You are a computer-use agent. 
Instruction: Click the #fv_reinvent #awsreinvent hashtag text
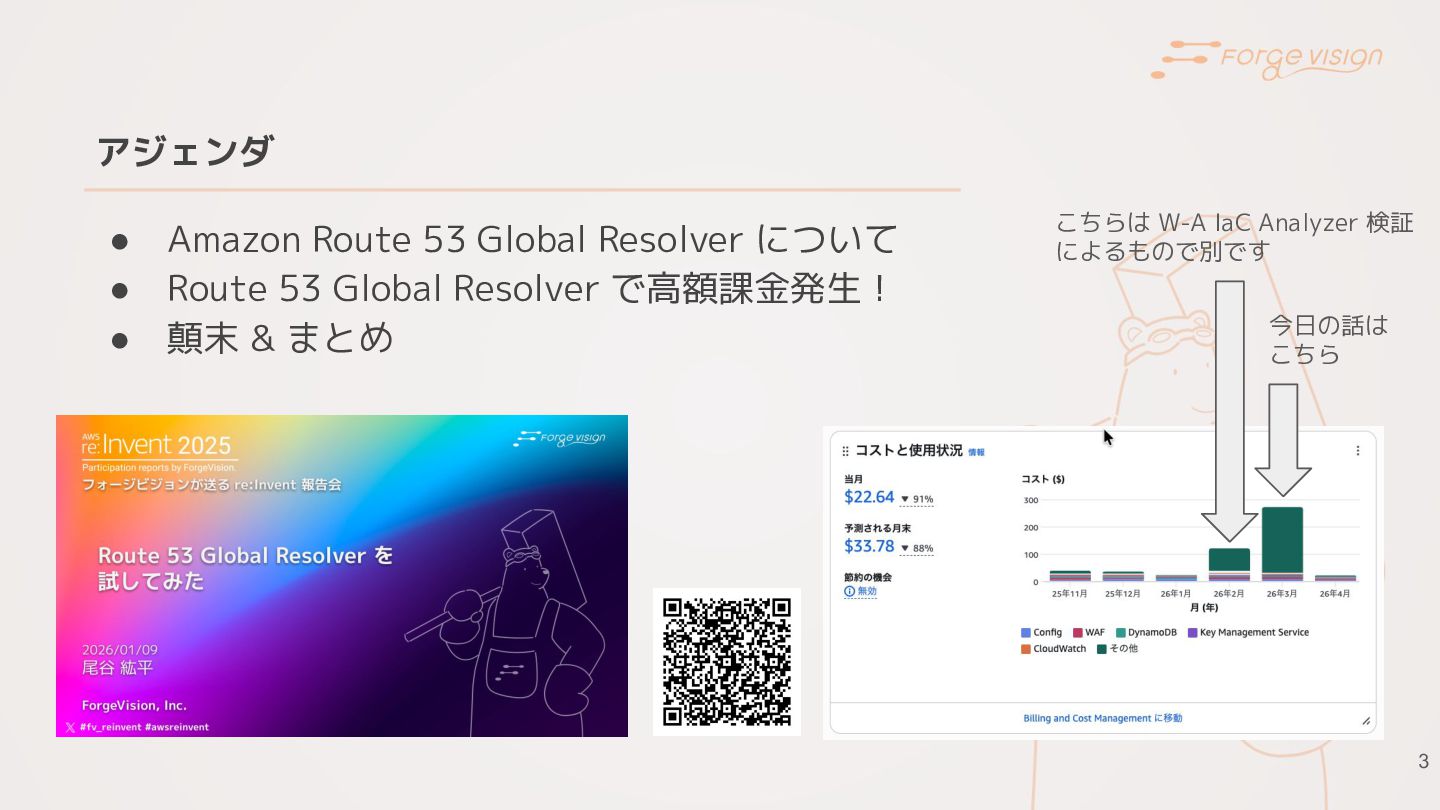point(144,727)
